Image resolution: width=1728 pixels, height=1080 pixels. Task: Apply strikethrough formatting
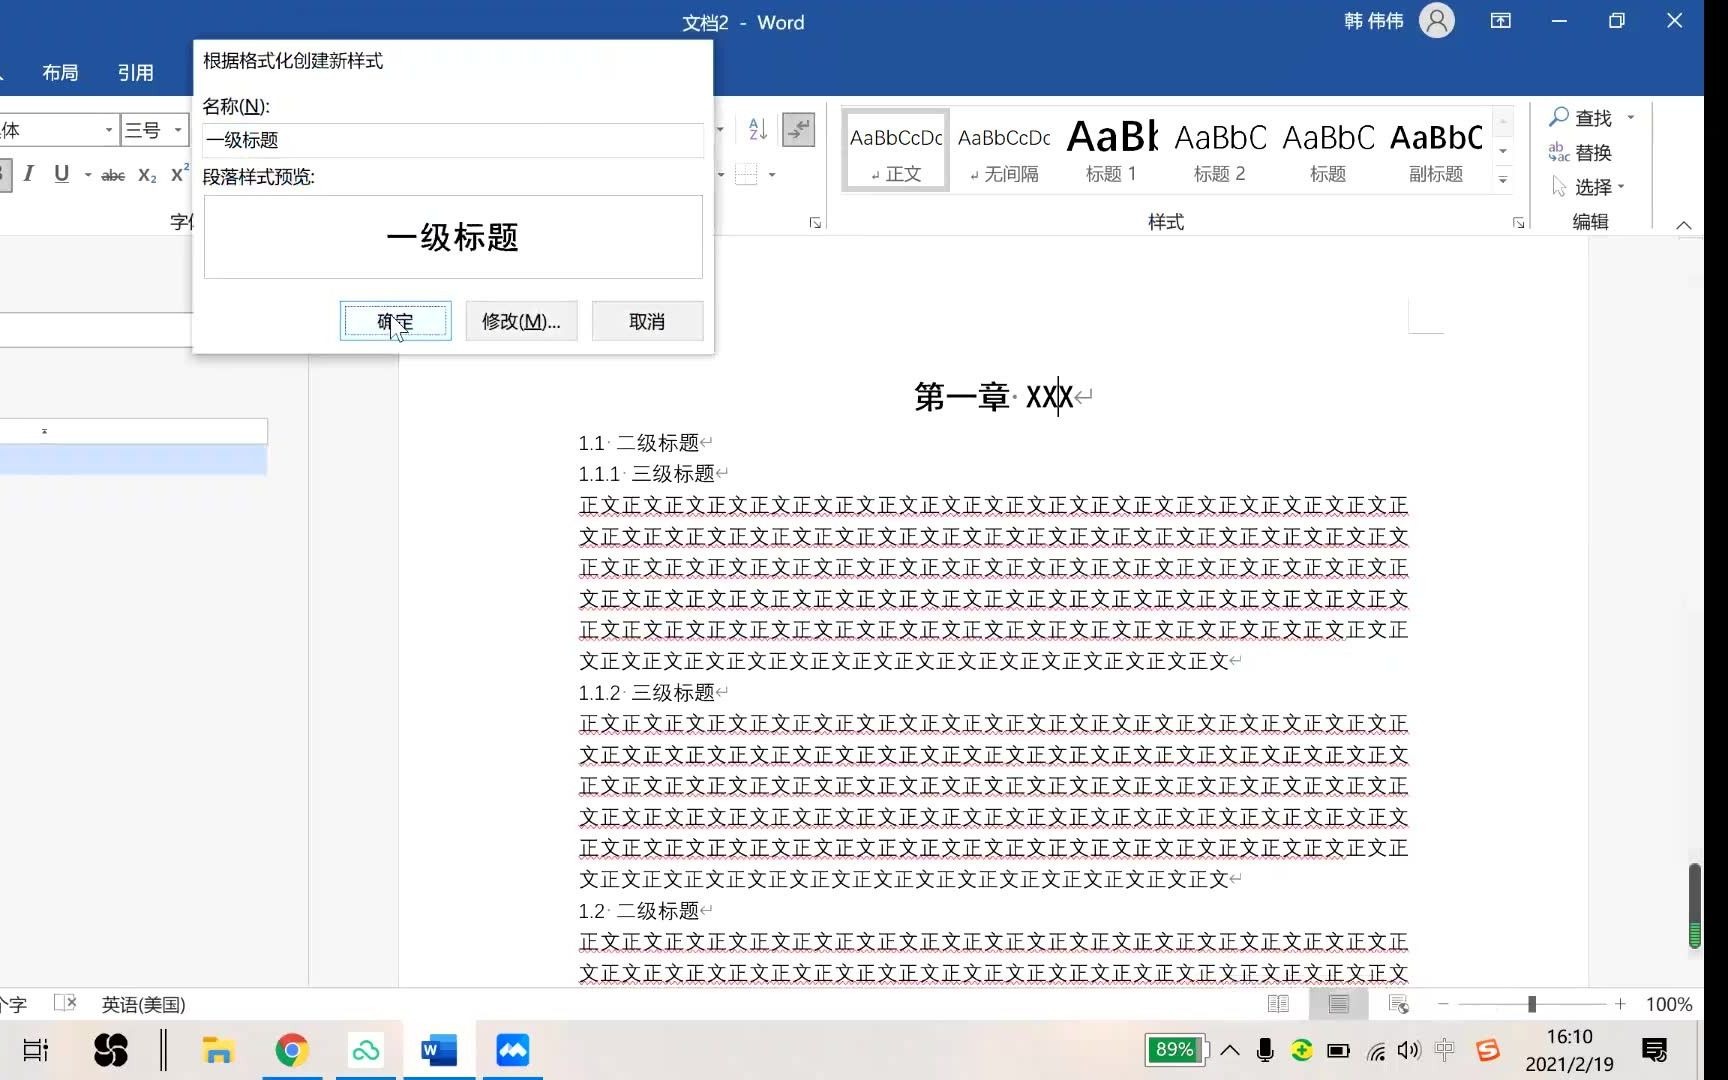pos(112,174)
